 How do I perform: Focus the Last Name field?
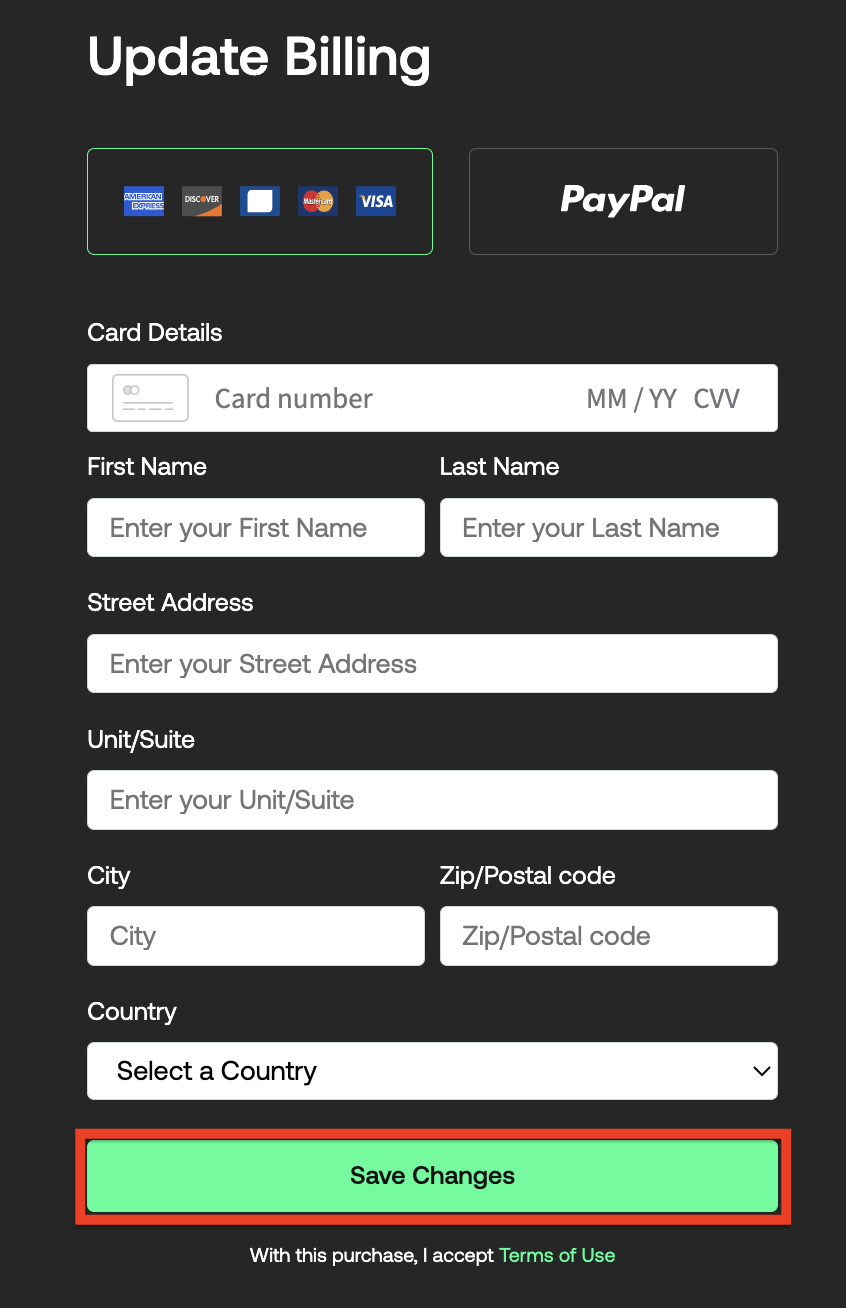pyautogui.click(x=609, y=528)
